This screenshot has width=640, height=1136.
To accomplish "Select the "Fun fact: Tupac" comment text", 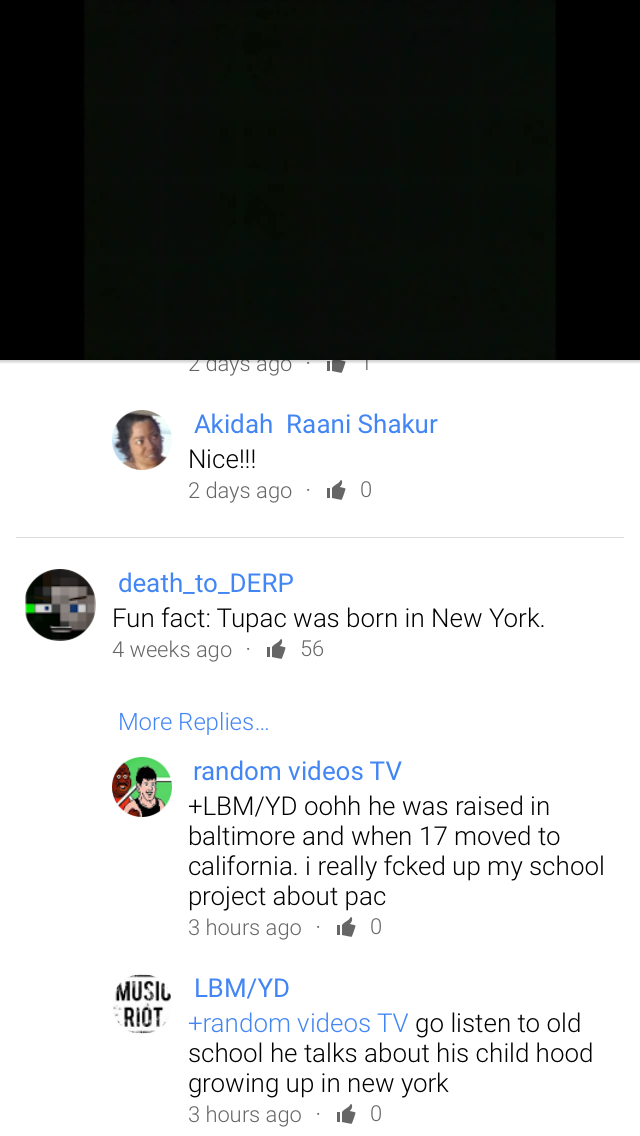I will coord(328,619).
